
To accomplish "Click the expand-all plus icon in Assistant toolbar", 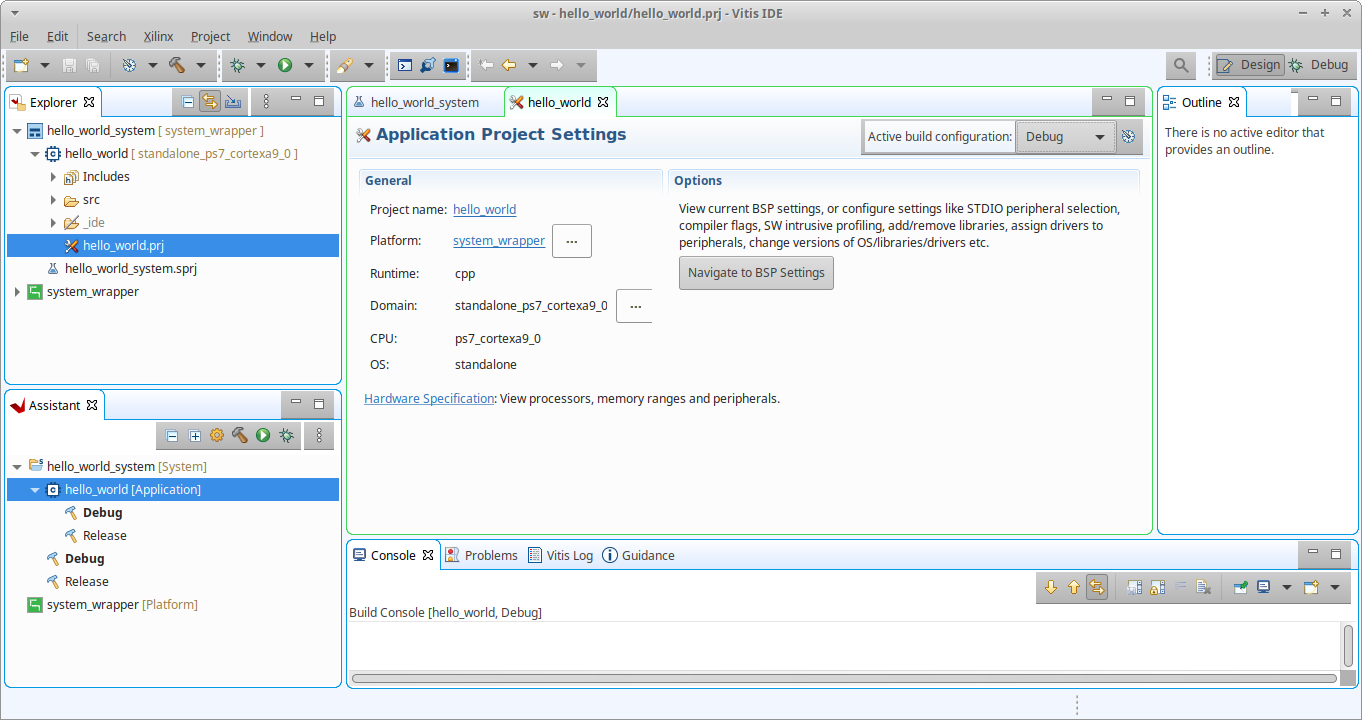I will point(194,435).
